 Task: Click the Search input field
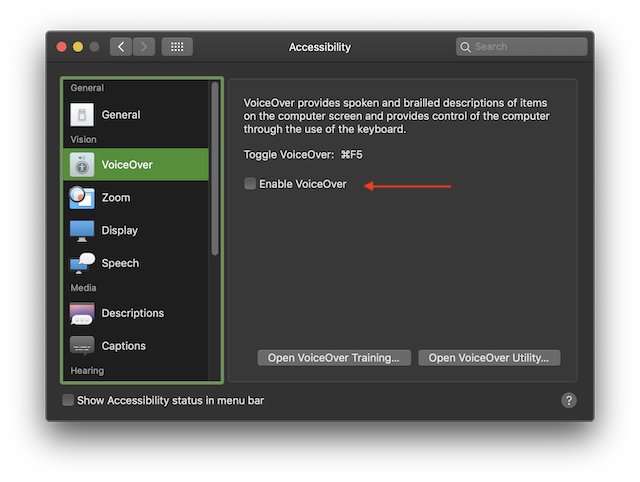(522, 47)
